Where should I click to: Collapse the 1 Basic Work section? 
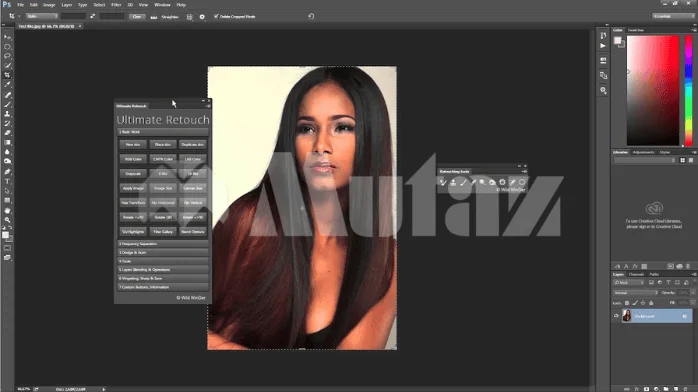click(x=163, y=132)
